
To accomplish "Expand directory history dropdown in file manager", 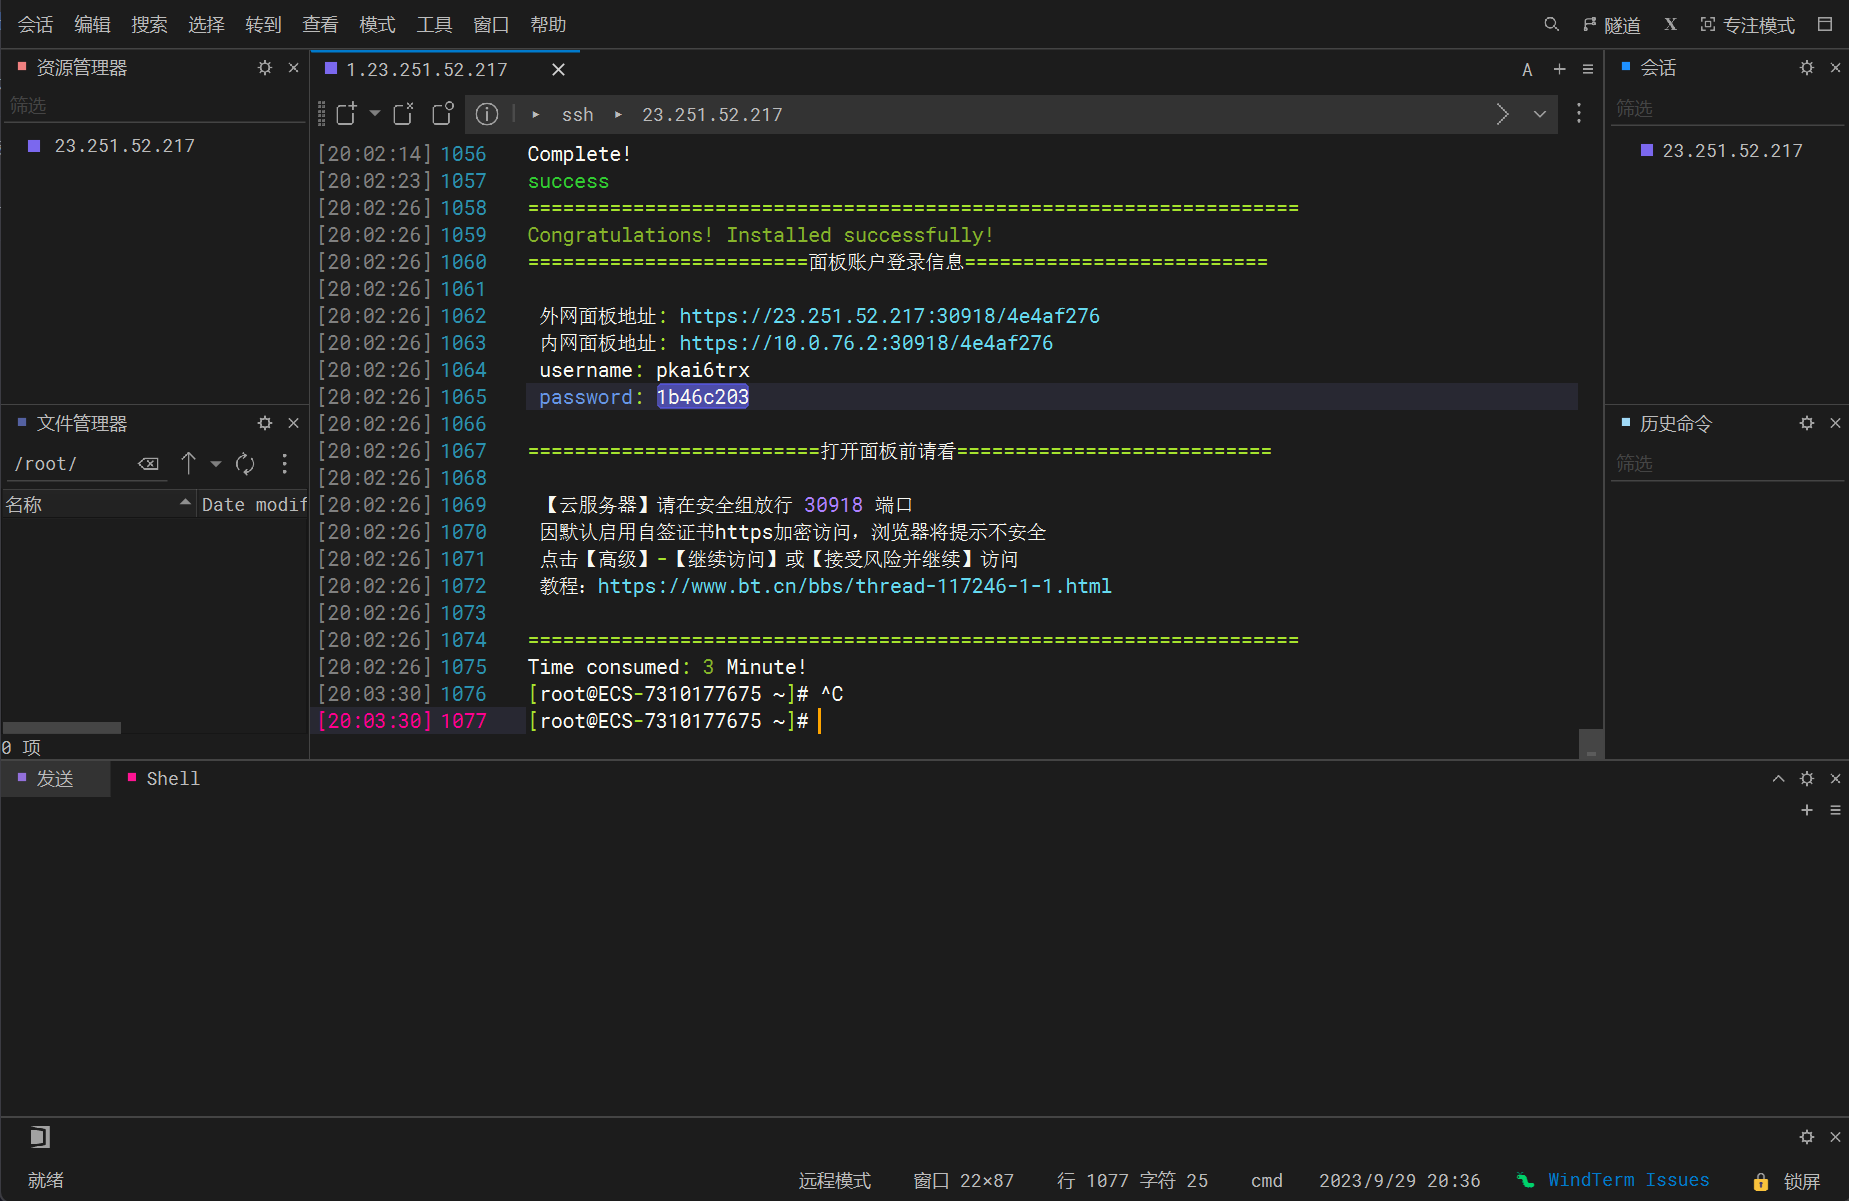I will (x=216, y=464).
